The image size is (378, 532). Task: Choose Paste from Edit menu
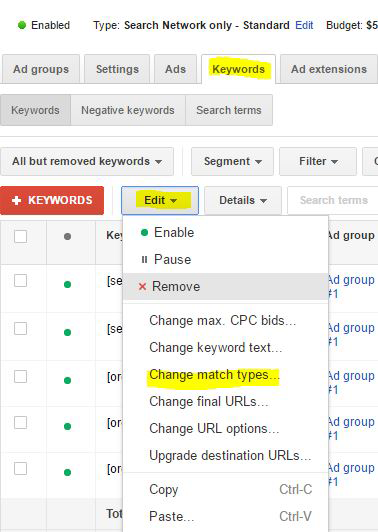click(226, 517)
